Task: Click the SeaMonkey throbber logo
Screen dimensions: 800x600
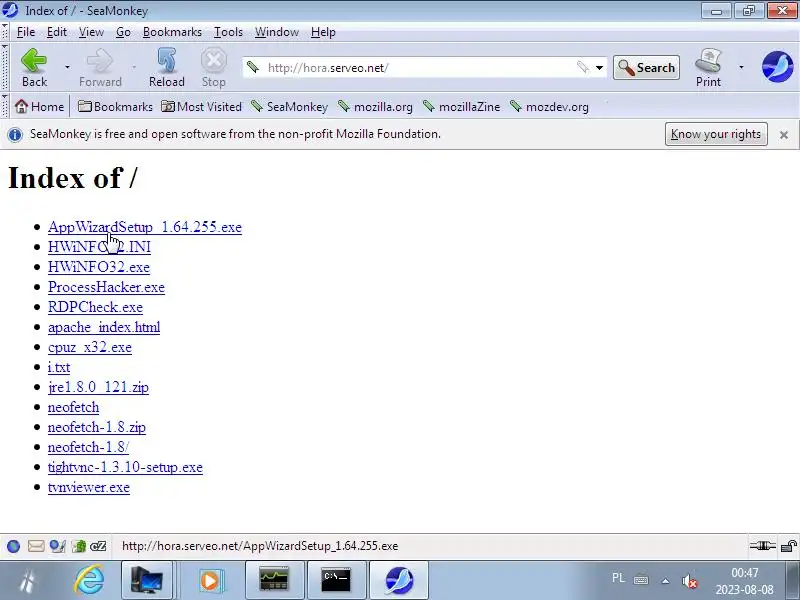Action: (x=778, y=67)
